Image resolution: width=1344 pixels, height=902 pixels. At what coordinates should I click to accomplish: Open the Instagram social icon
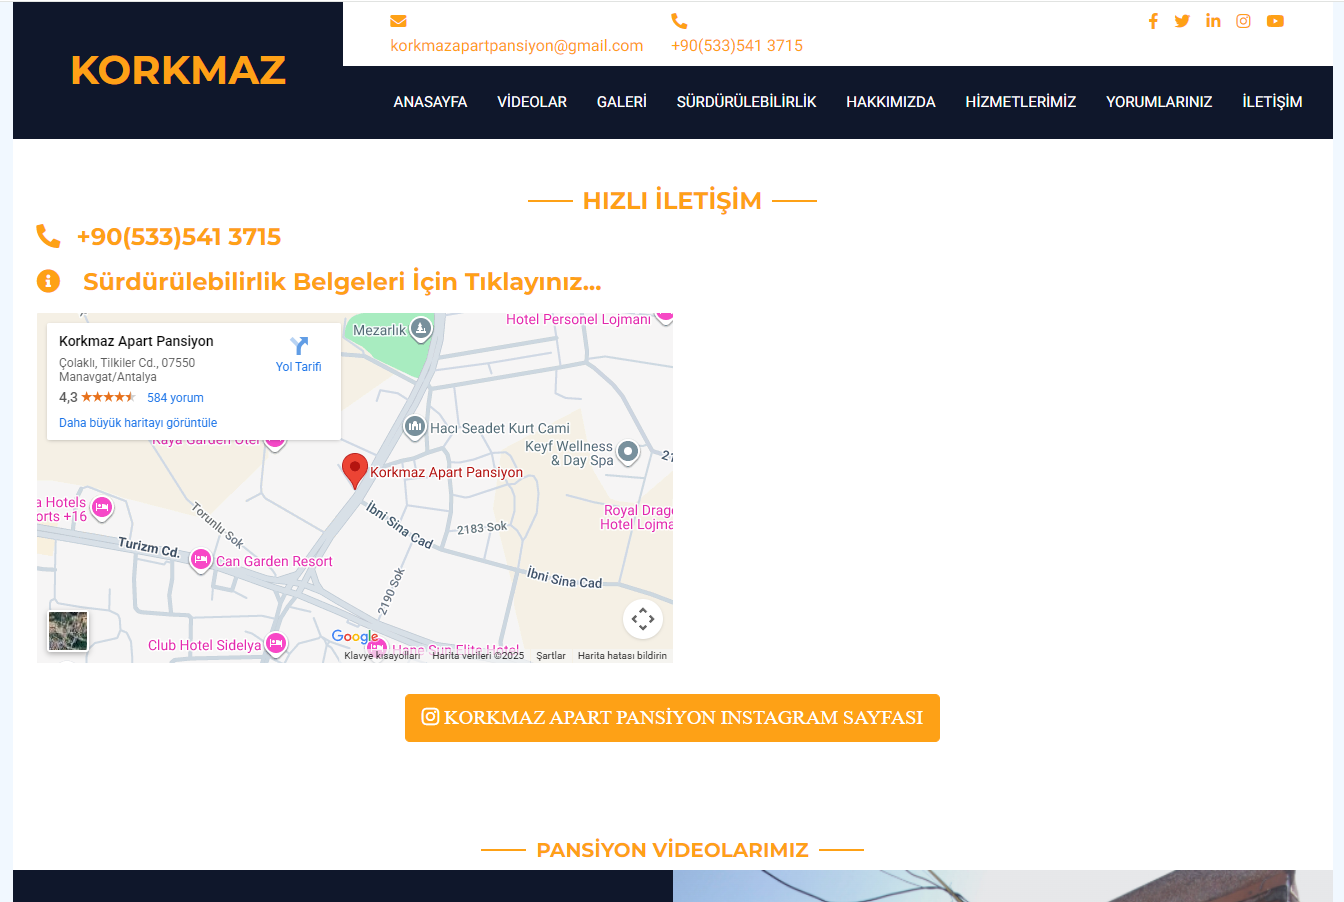pyautogui.click(x=1243, y=20)
